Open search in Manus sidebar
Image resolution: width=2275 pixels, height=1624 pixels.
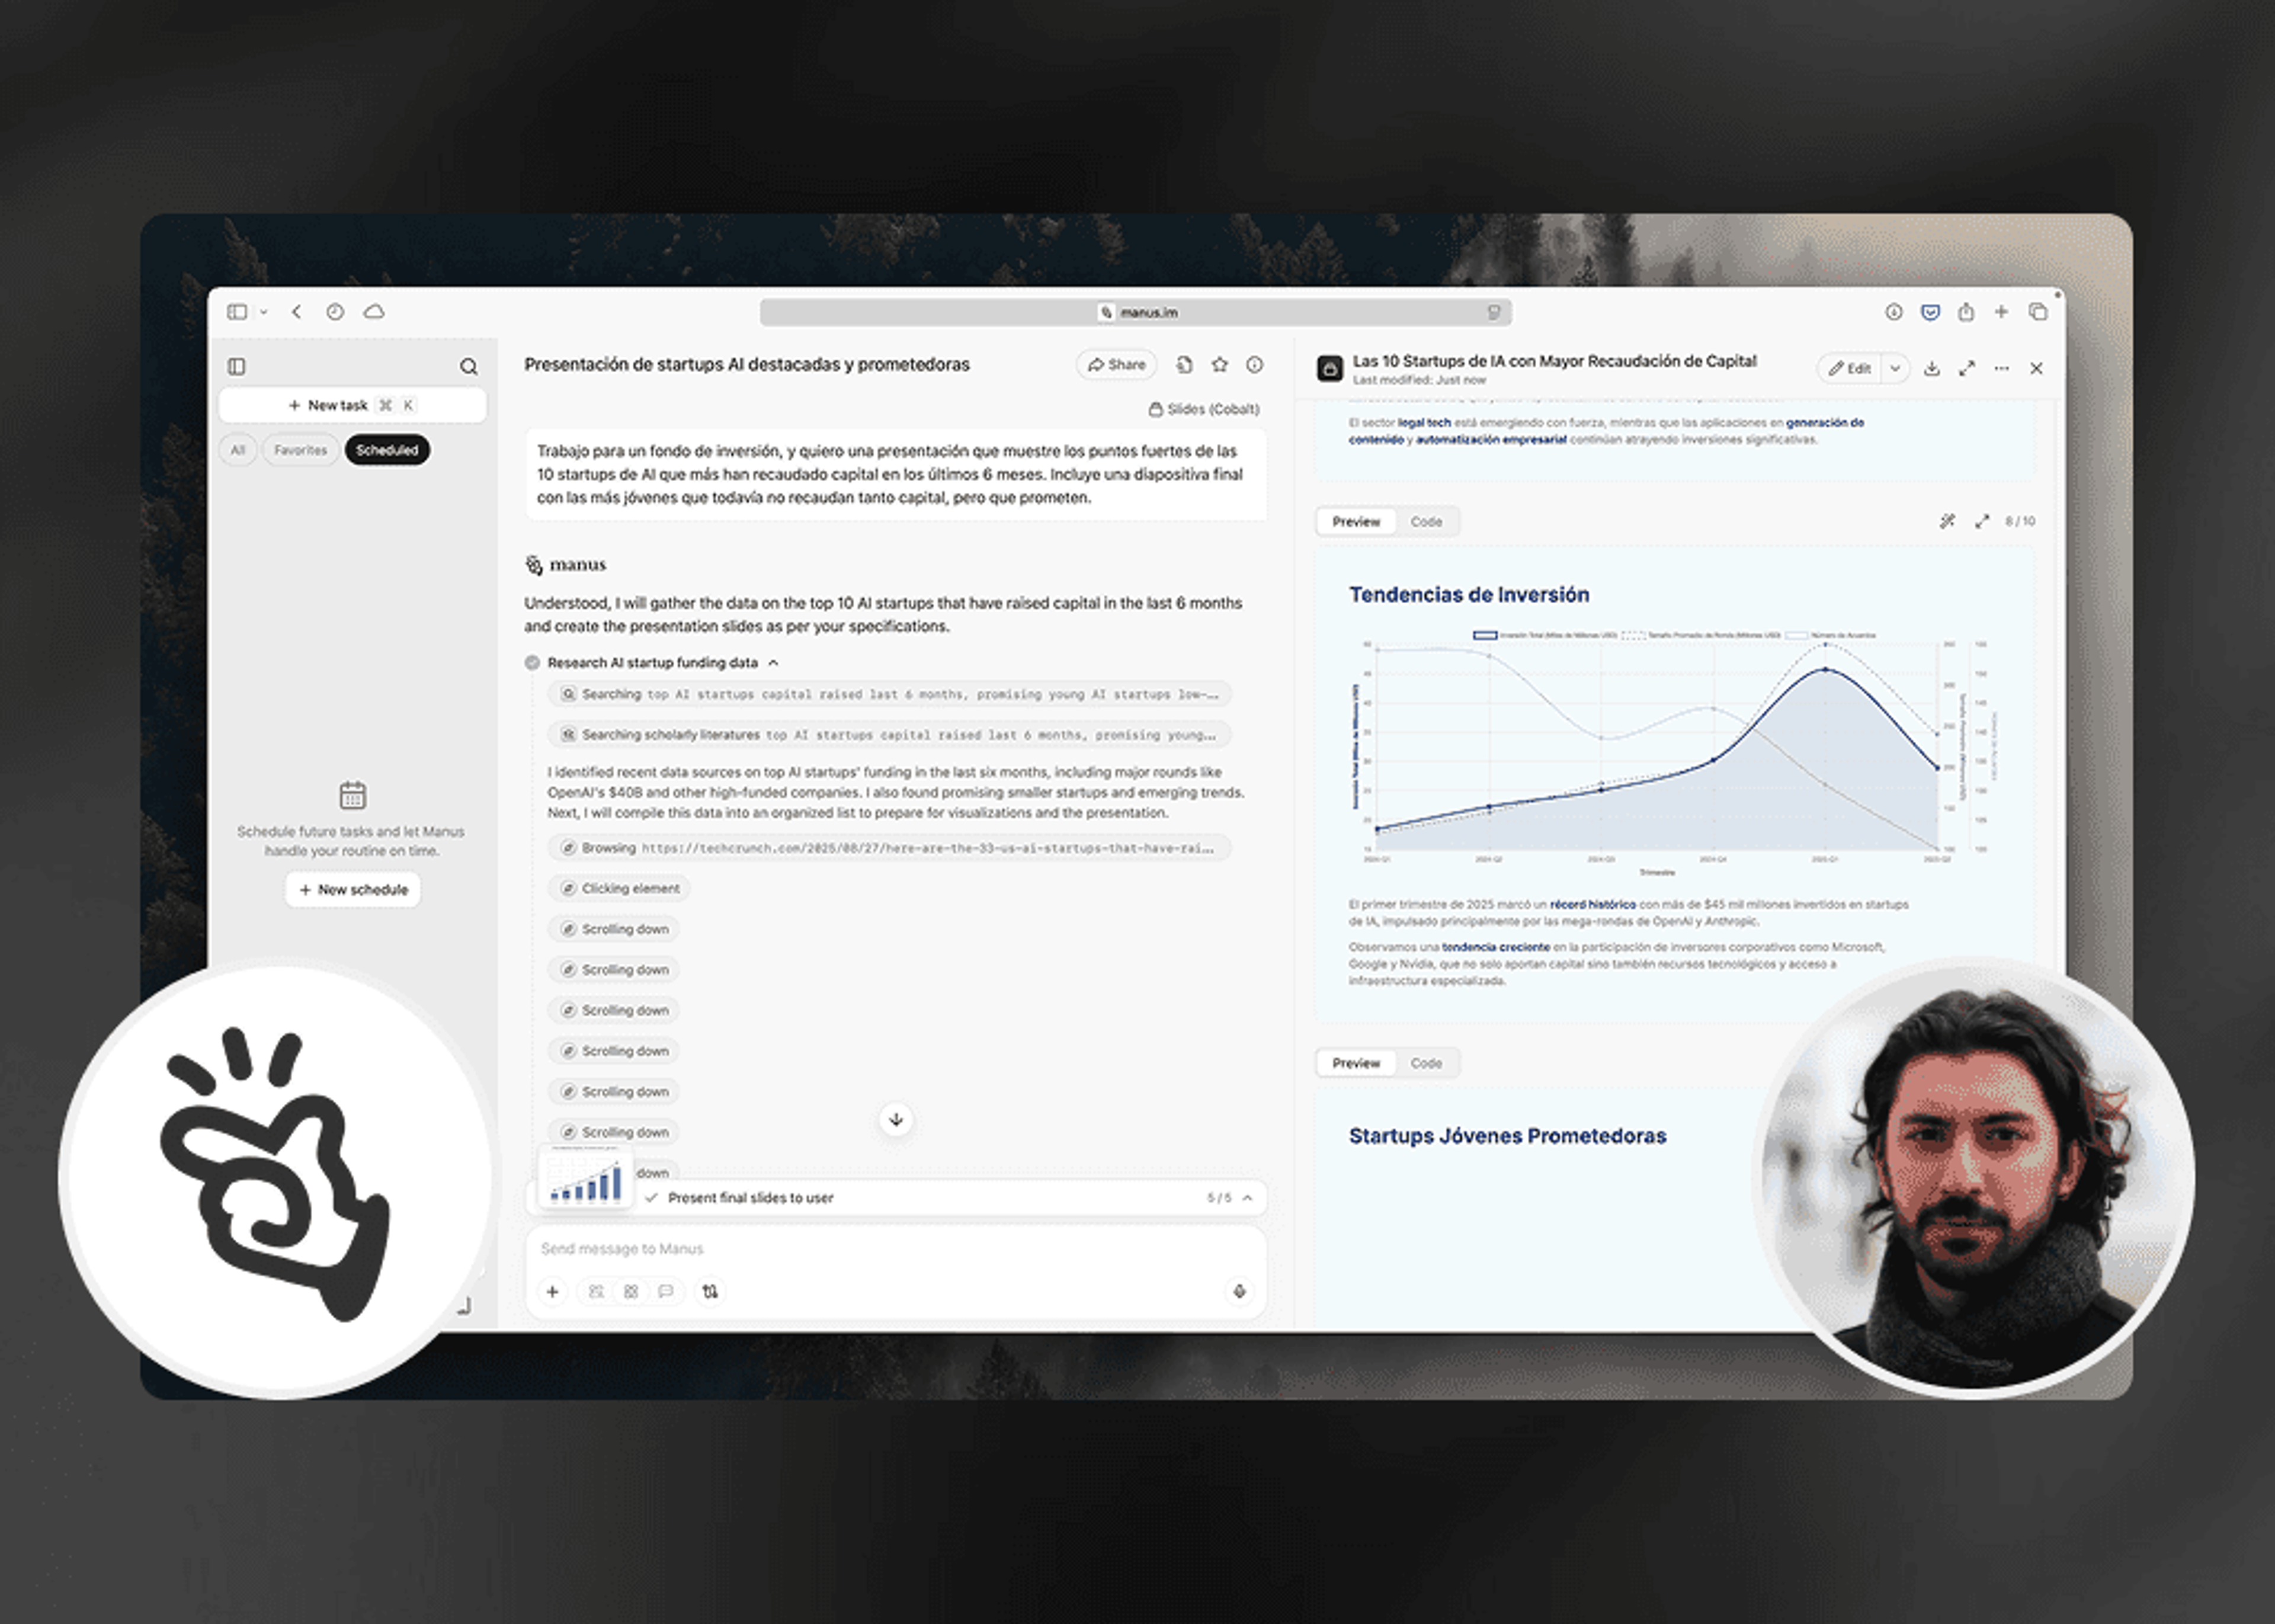[468, 366]
